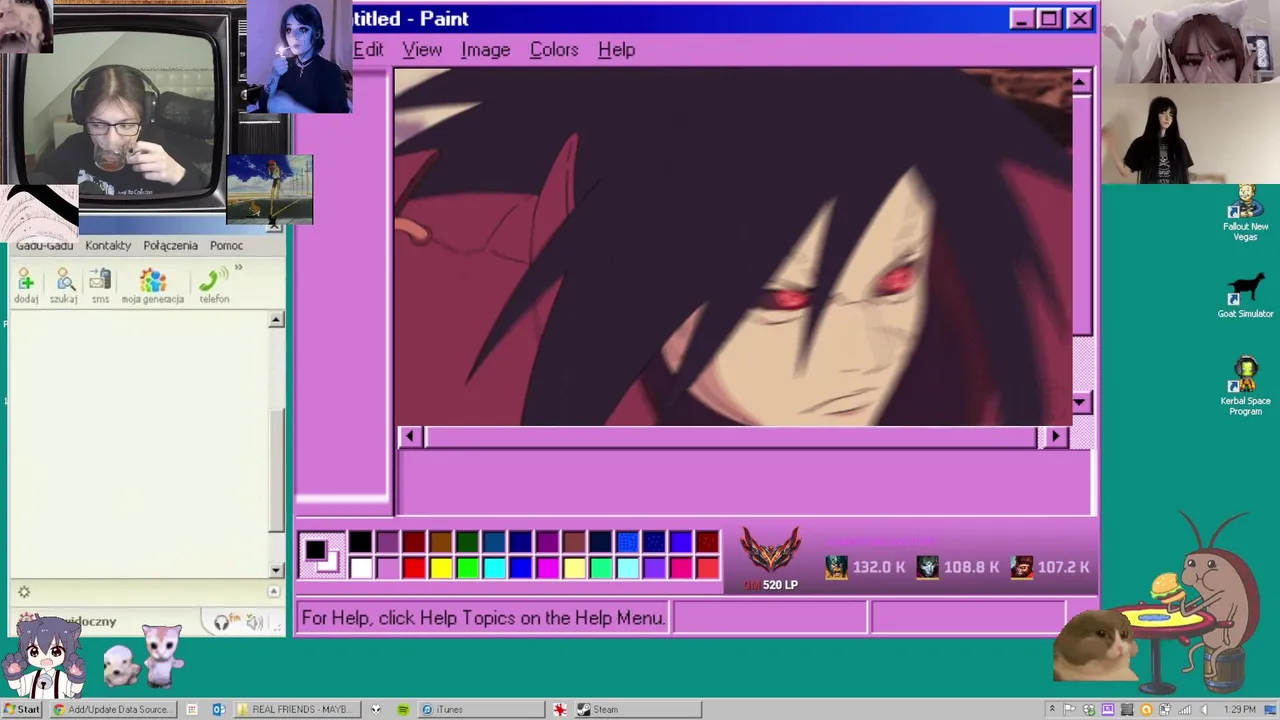
Task: Open the Edit menu in Paint
Action: pos(368,49)
